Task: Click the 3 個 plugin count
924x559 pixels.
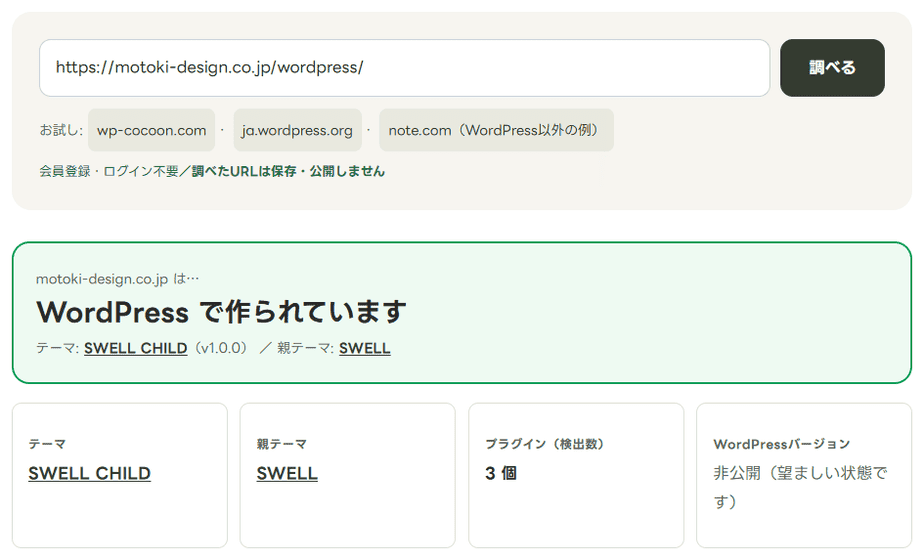Action: point(501,473)
